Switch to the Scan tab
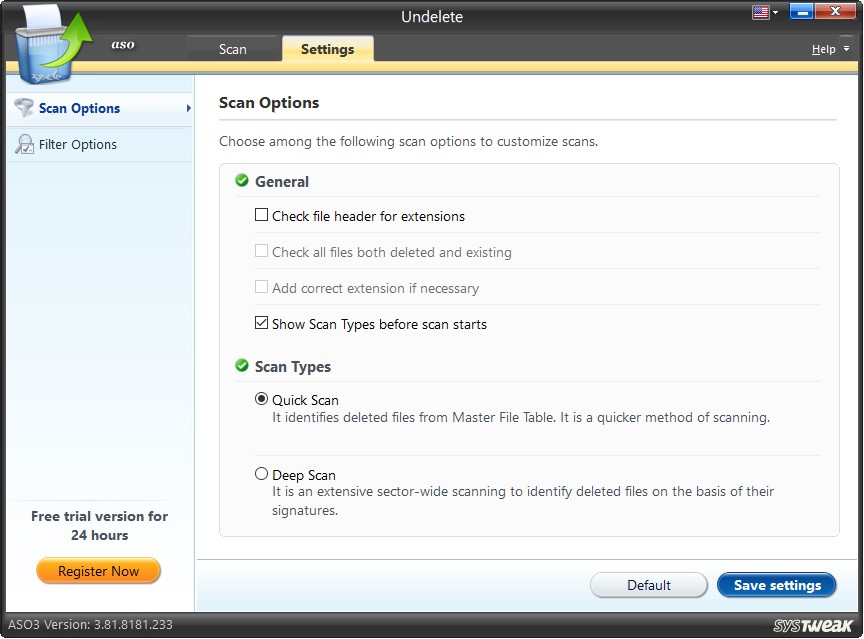 click(x=232, y=47)
